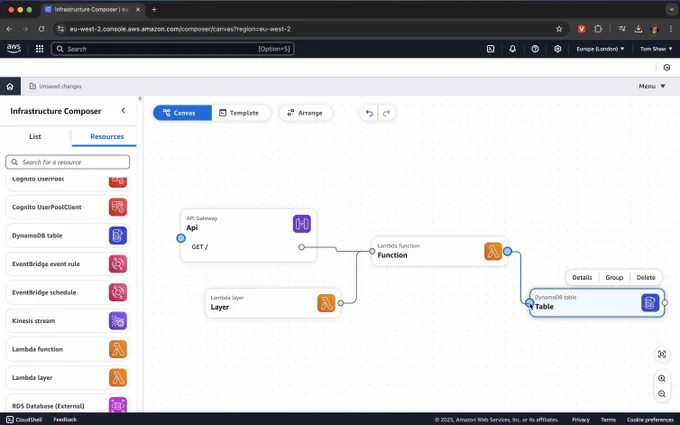The width and height of the screenshot is (680, 425).
Task: Click the Lambda icon on Function card
Action: point(493,251)
